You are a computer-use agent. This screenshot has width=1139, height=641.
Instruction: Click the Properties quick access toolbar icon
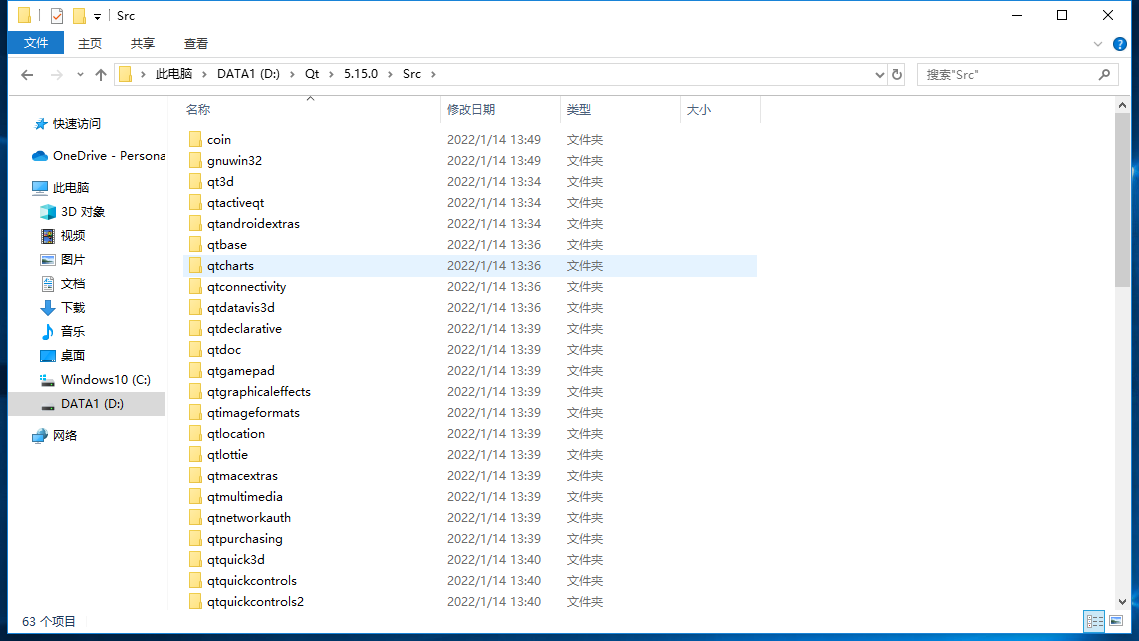pyautogui.click(x=57, y=15)
